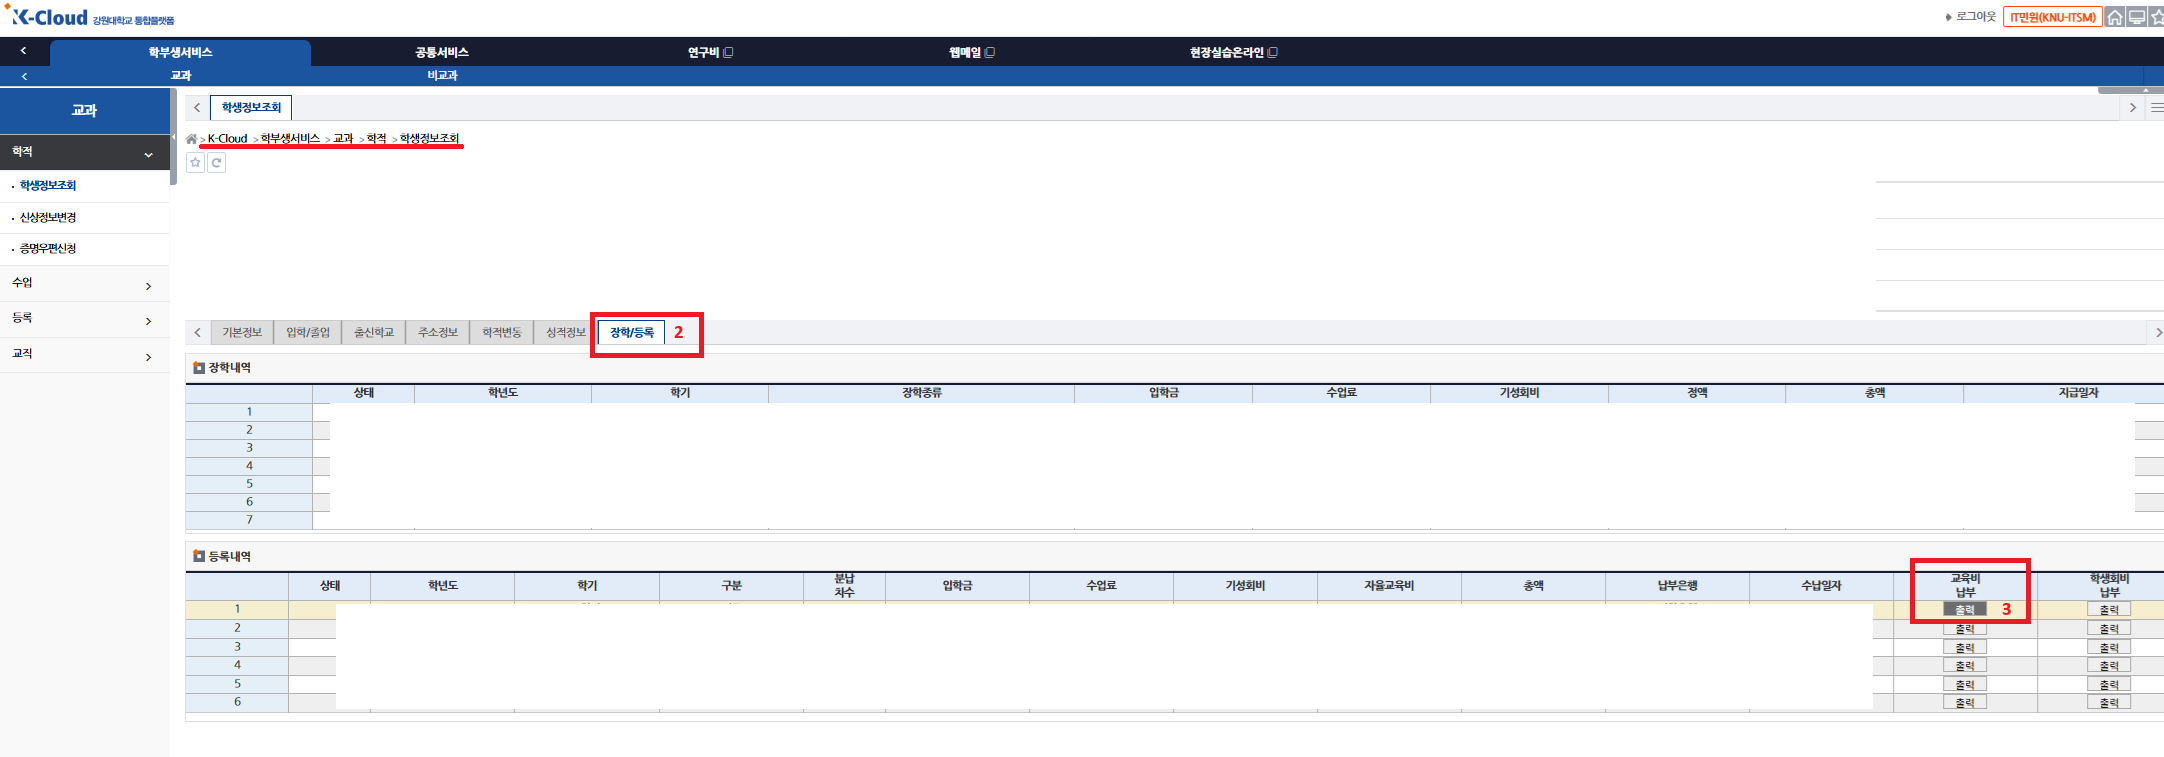Open the IT민원(KNU-ITSM) button

[x=2052, y=17]
